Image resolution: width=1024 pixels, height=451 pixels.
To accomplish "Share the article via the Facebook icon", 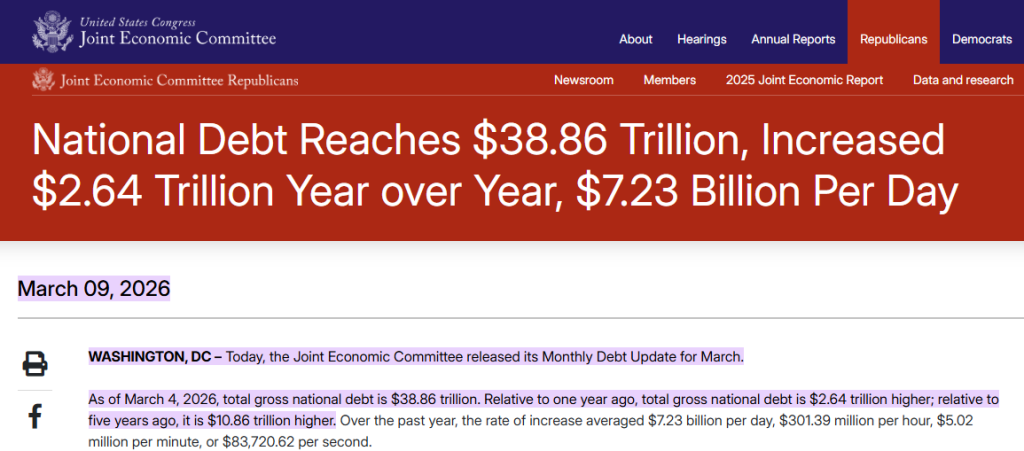I will point(35,416).
